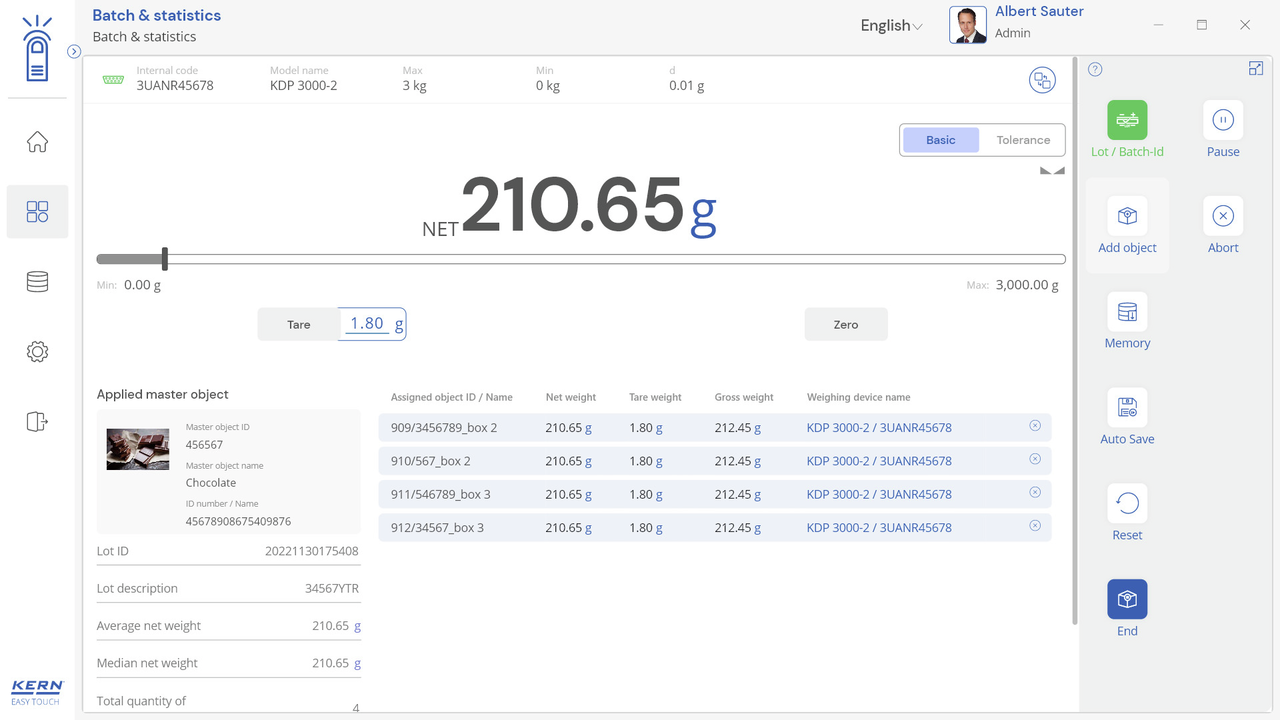Open the Memory function
This screenshot has width=1280, height=720.
pyautogui.click(x=1127, y=312)
